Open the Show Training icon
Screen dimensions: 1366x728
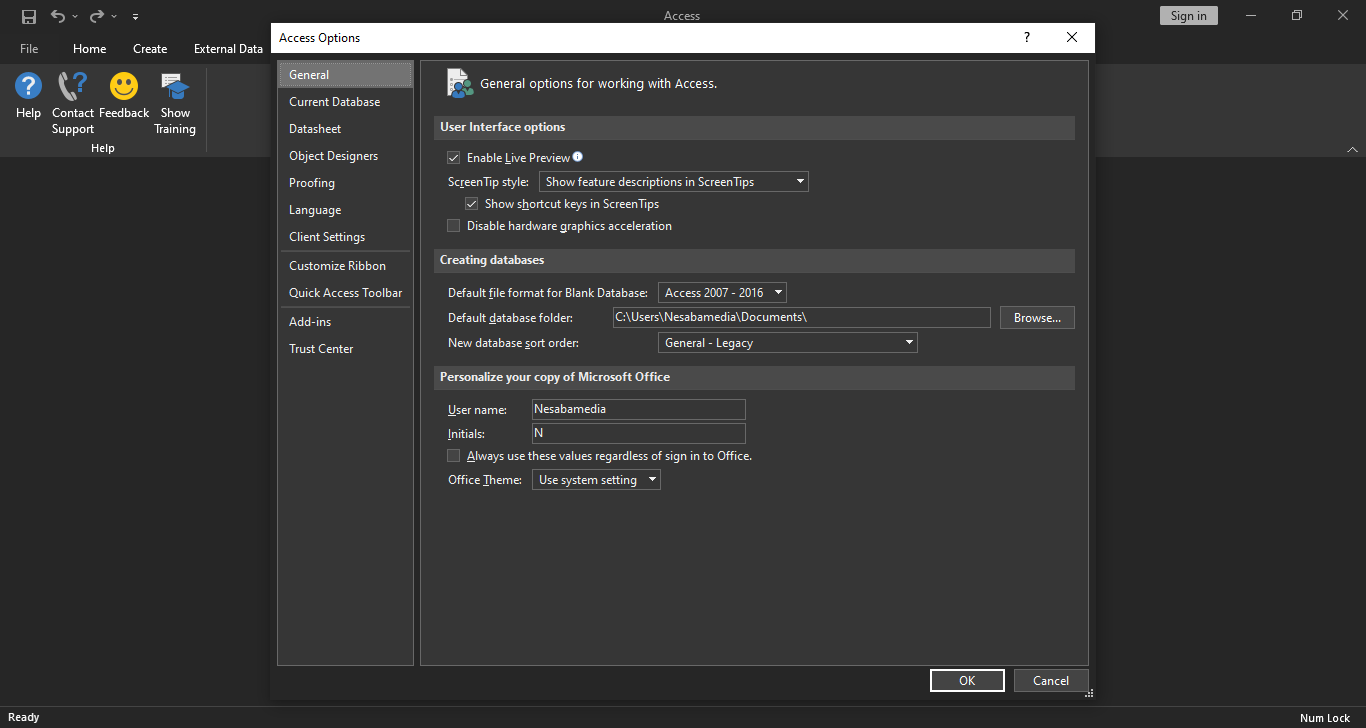coord(175,87)
